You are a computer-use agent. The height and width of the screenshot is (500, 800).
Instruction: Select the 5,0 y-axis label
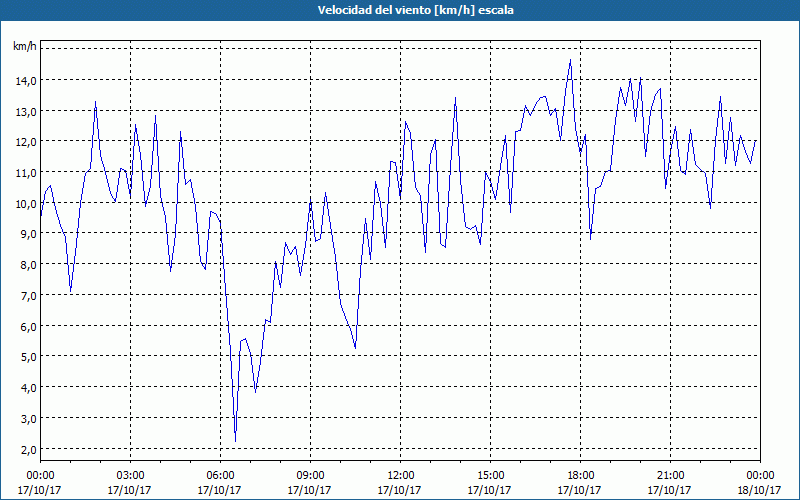tap(28, 357)
